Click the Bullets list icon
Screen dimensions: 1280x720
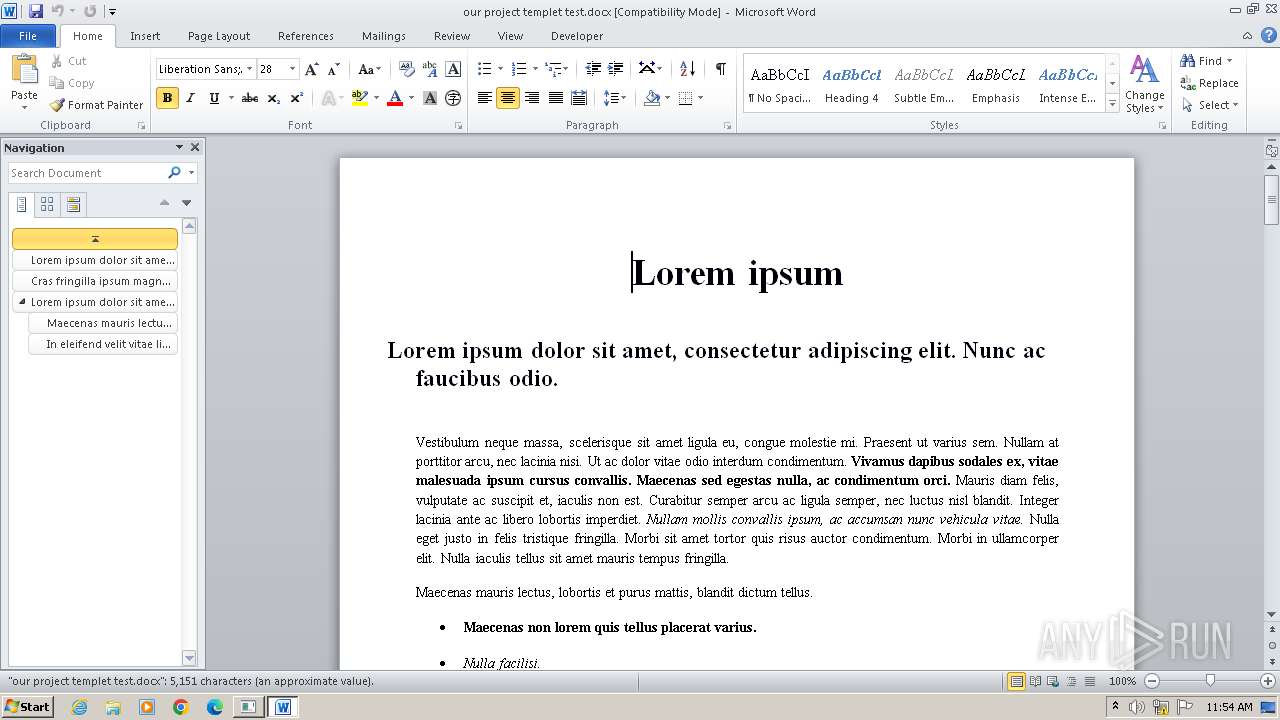click(484, 69)
